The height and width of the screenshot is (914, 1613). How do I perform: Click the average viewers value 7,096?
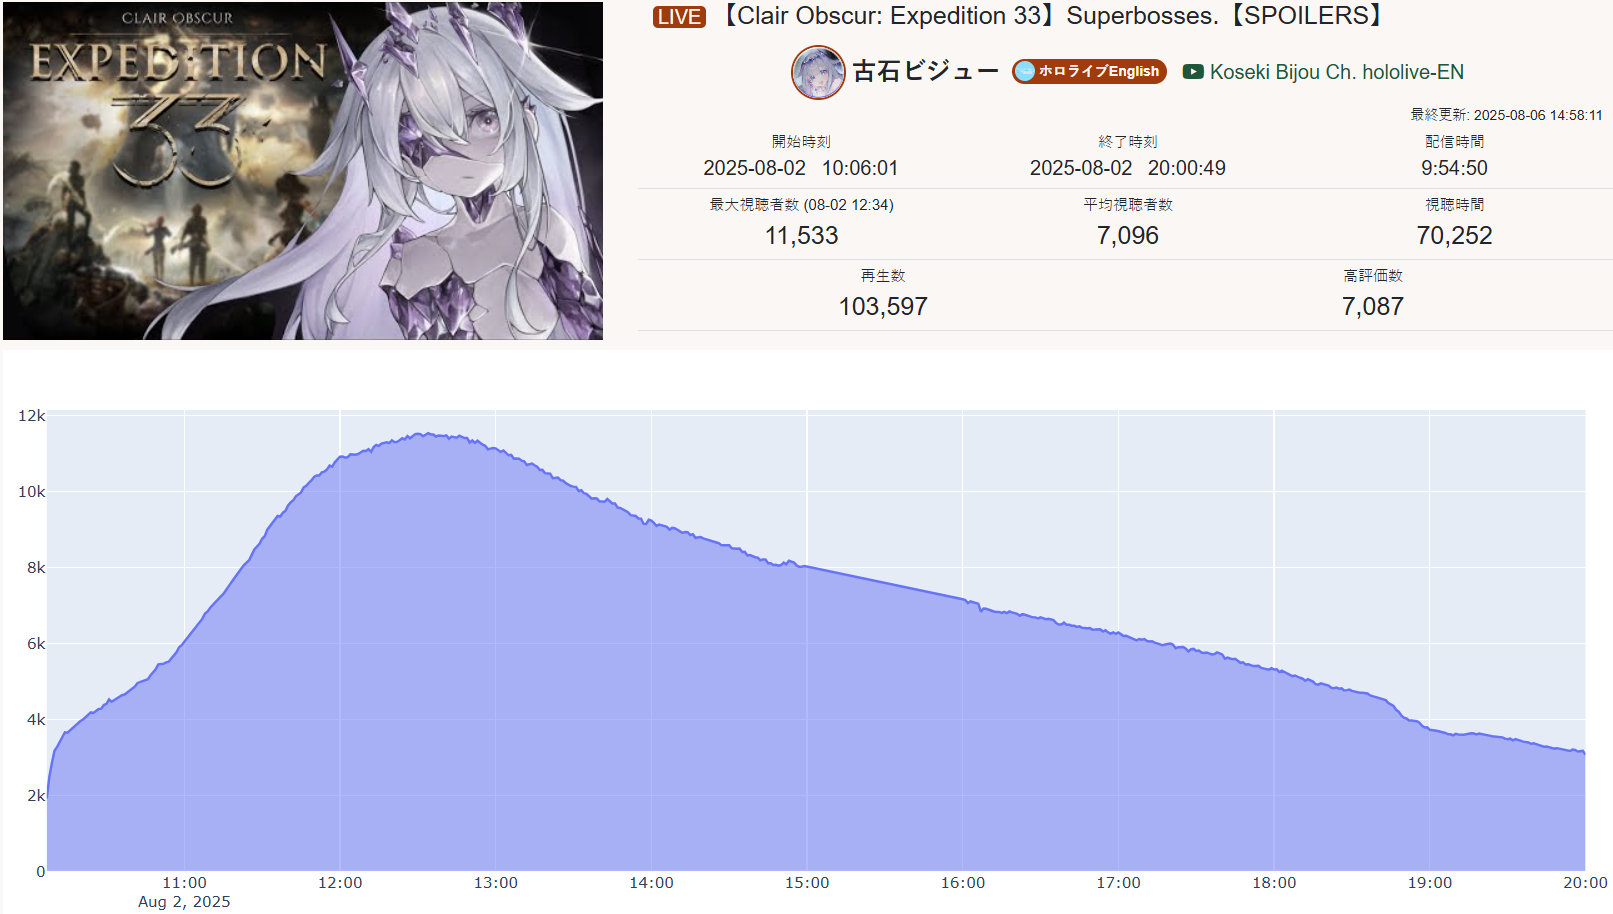click(1127, 236)
